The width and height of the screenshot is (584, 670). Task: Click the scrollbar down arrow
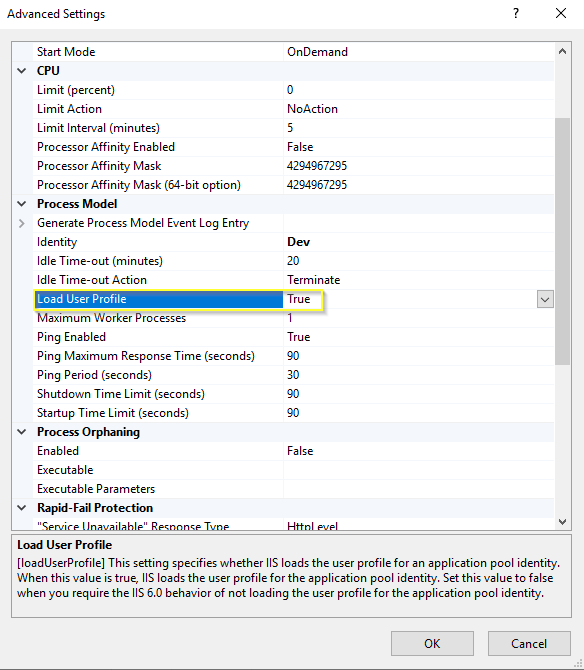pos(563,522)
